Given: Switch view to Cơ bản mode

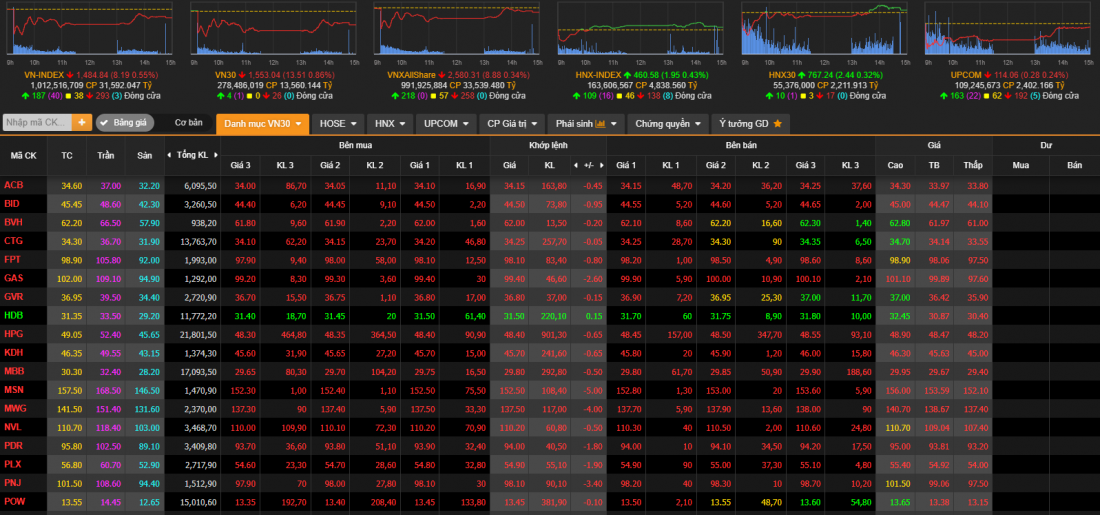Looking at the screenshot, I should click(x=188, y=123).
